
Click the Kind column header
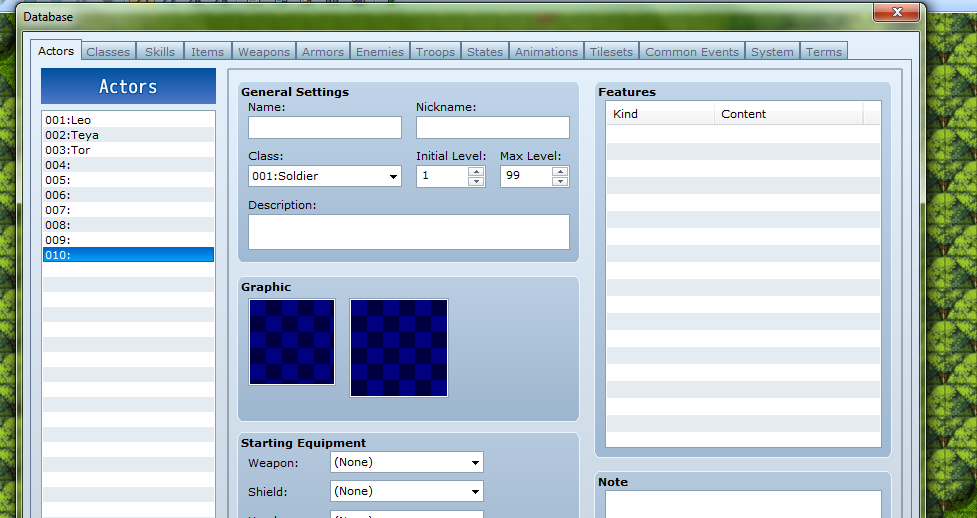[660, 114]
